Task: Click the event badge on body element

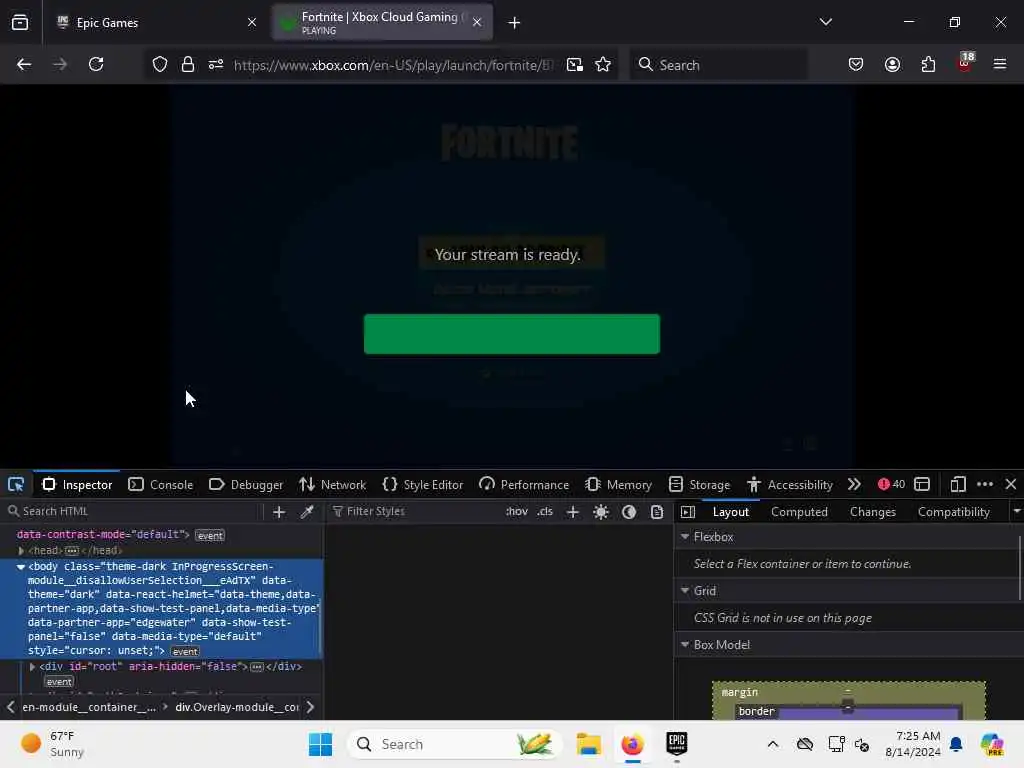Action: point(185,651)
